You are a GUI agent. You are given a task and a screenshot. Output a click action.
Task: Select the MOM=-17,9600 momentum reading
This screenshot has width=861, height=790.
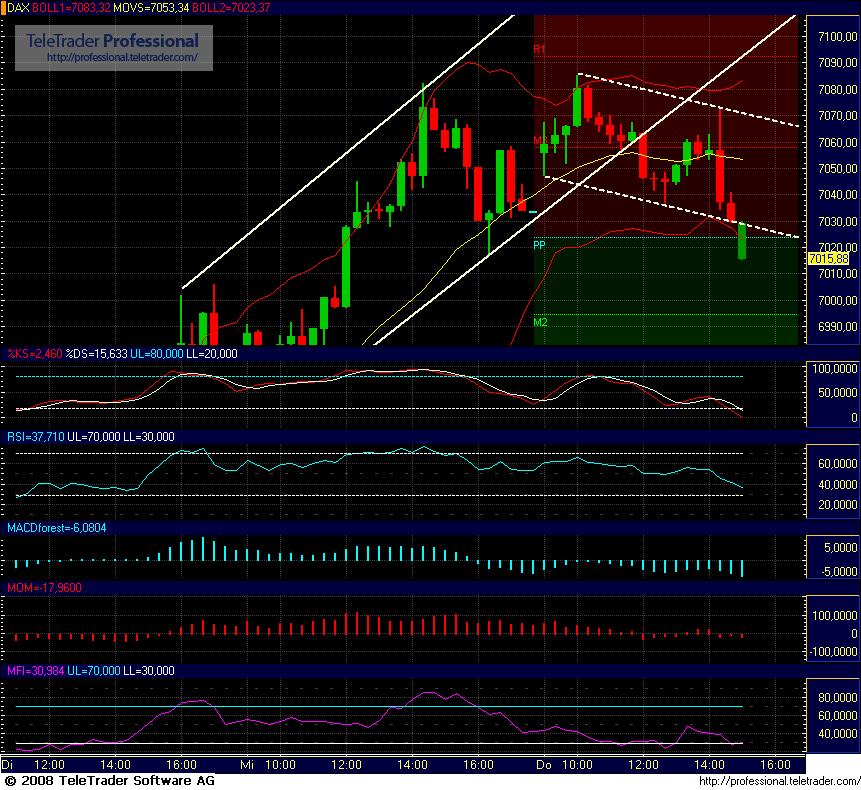(44, 588)
